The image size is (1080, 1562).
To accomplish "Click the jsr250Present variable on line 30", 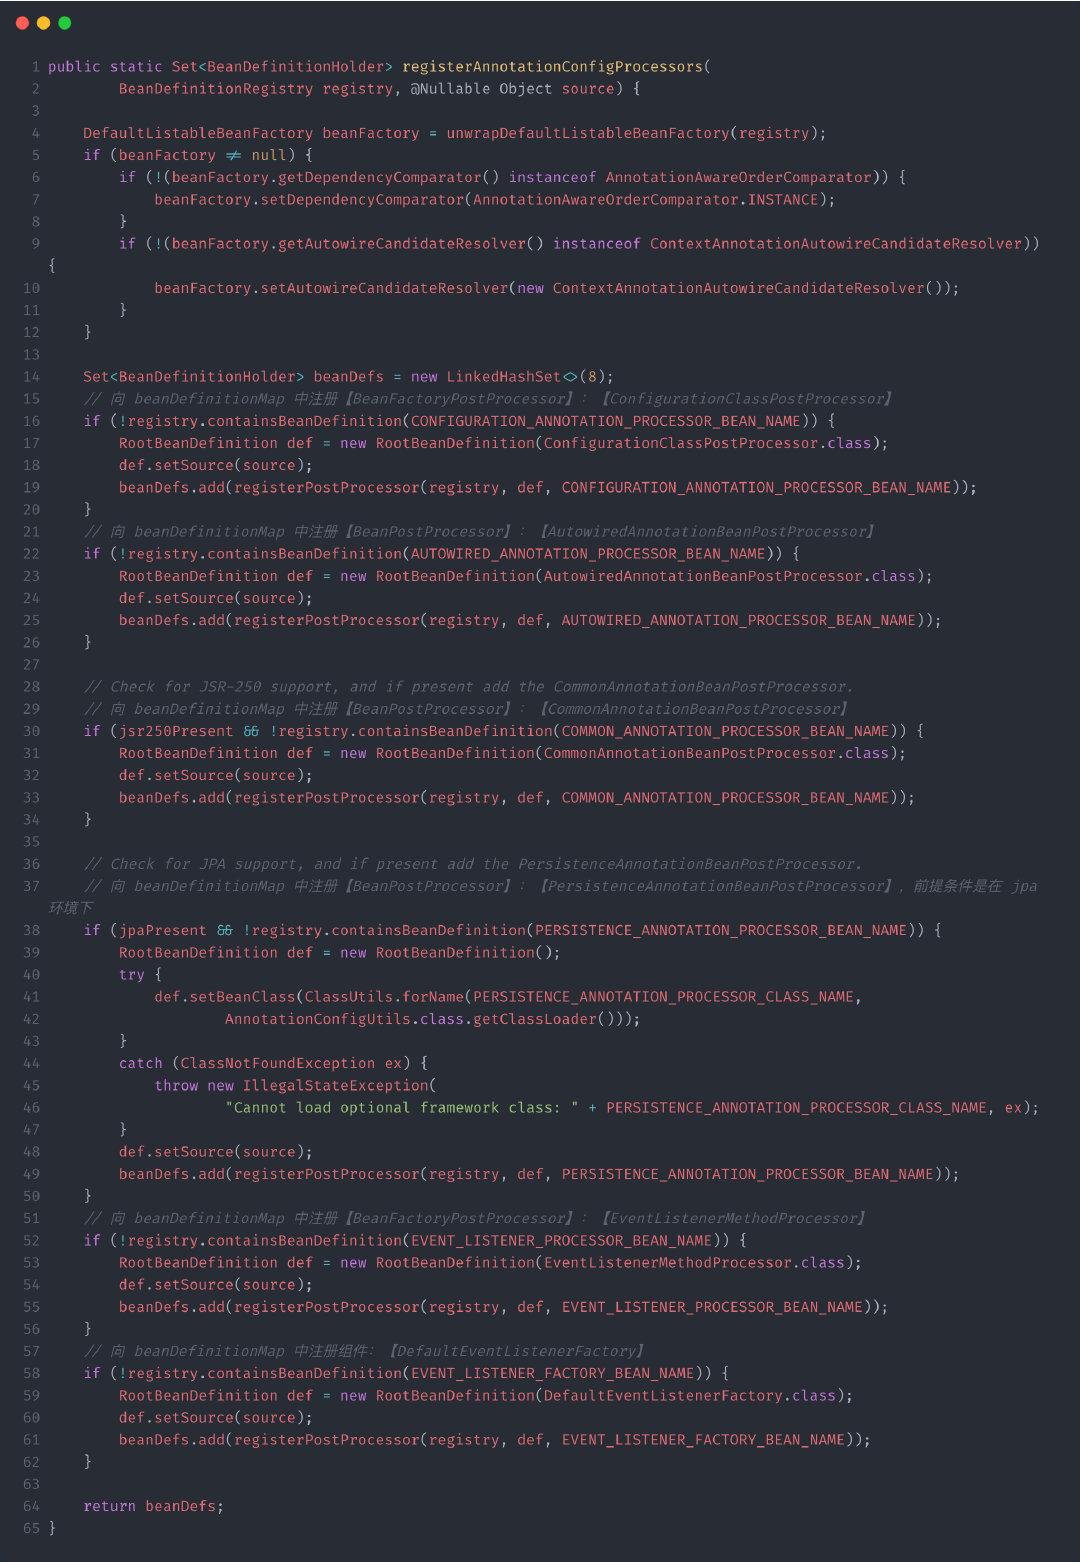I will point(176,731).
